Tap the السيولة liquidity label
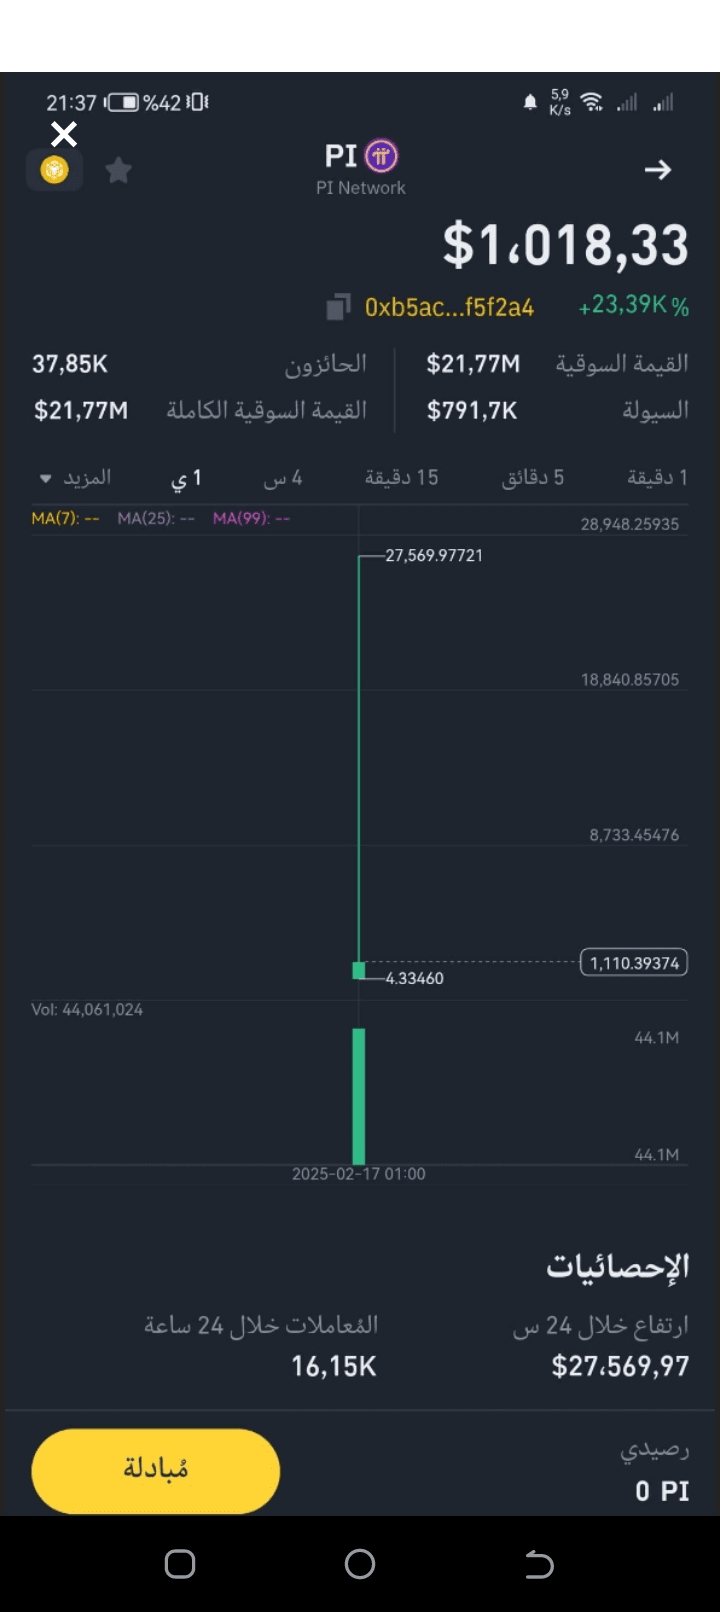 655,410
